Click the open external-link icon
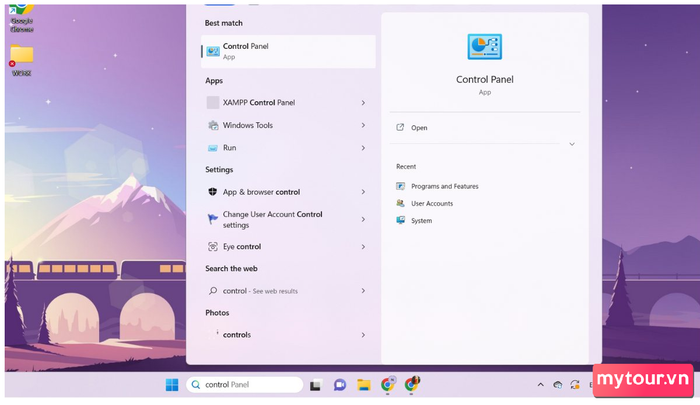Screen dimensions: 700x405 400,127
